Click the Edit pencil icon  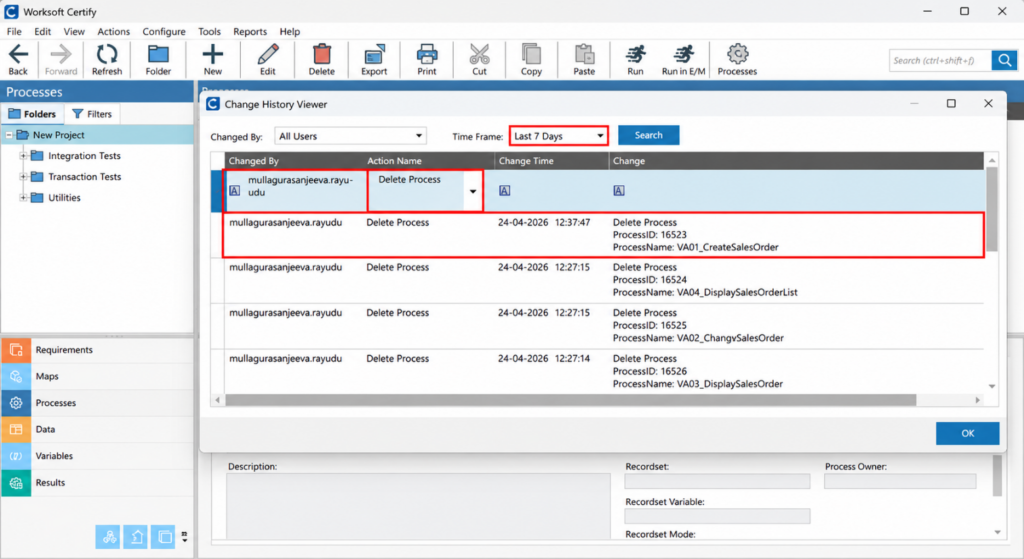(268, 59)
